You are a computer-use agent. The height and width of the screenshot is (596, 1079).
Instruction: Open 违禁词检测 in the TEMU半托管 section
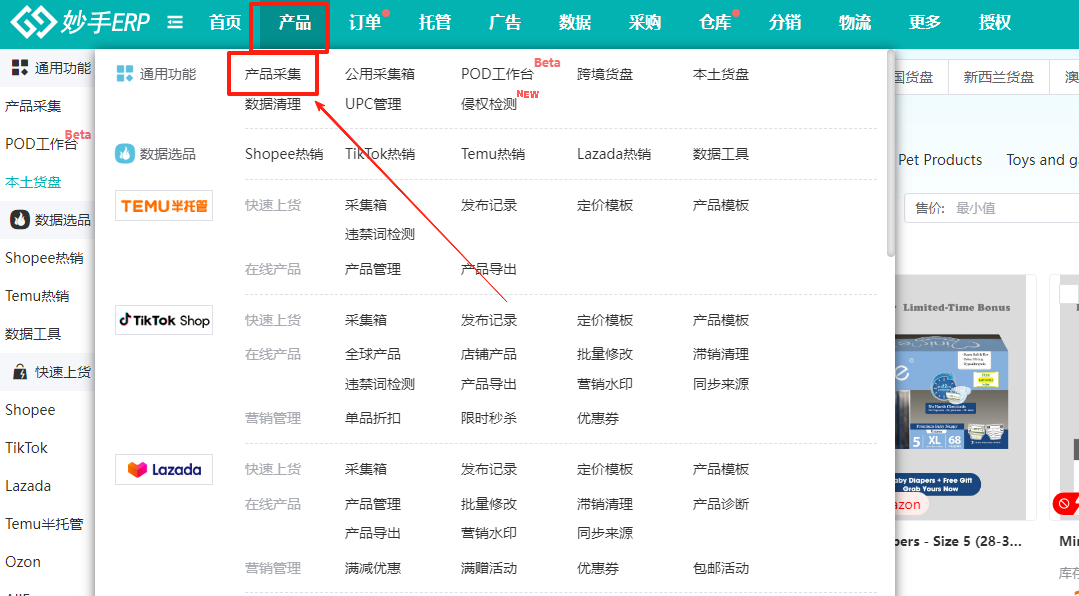[380, 234]
